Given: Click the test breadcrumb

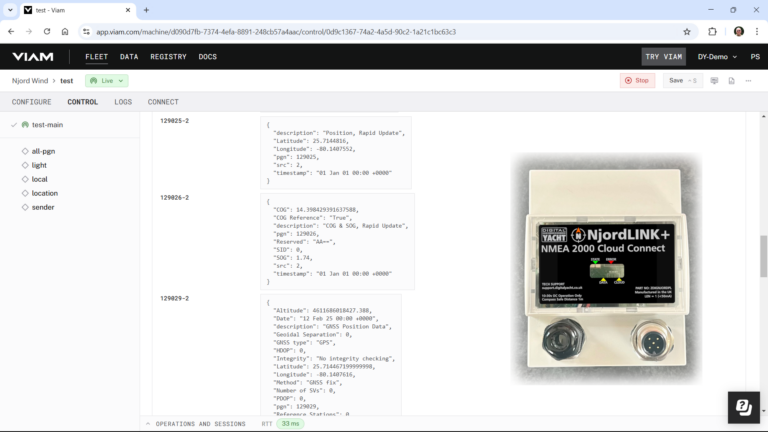Looking at the screenshot, I should (x=67, y=81).
